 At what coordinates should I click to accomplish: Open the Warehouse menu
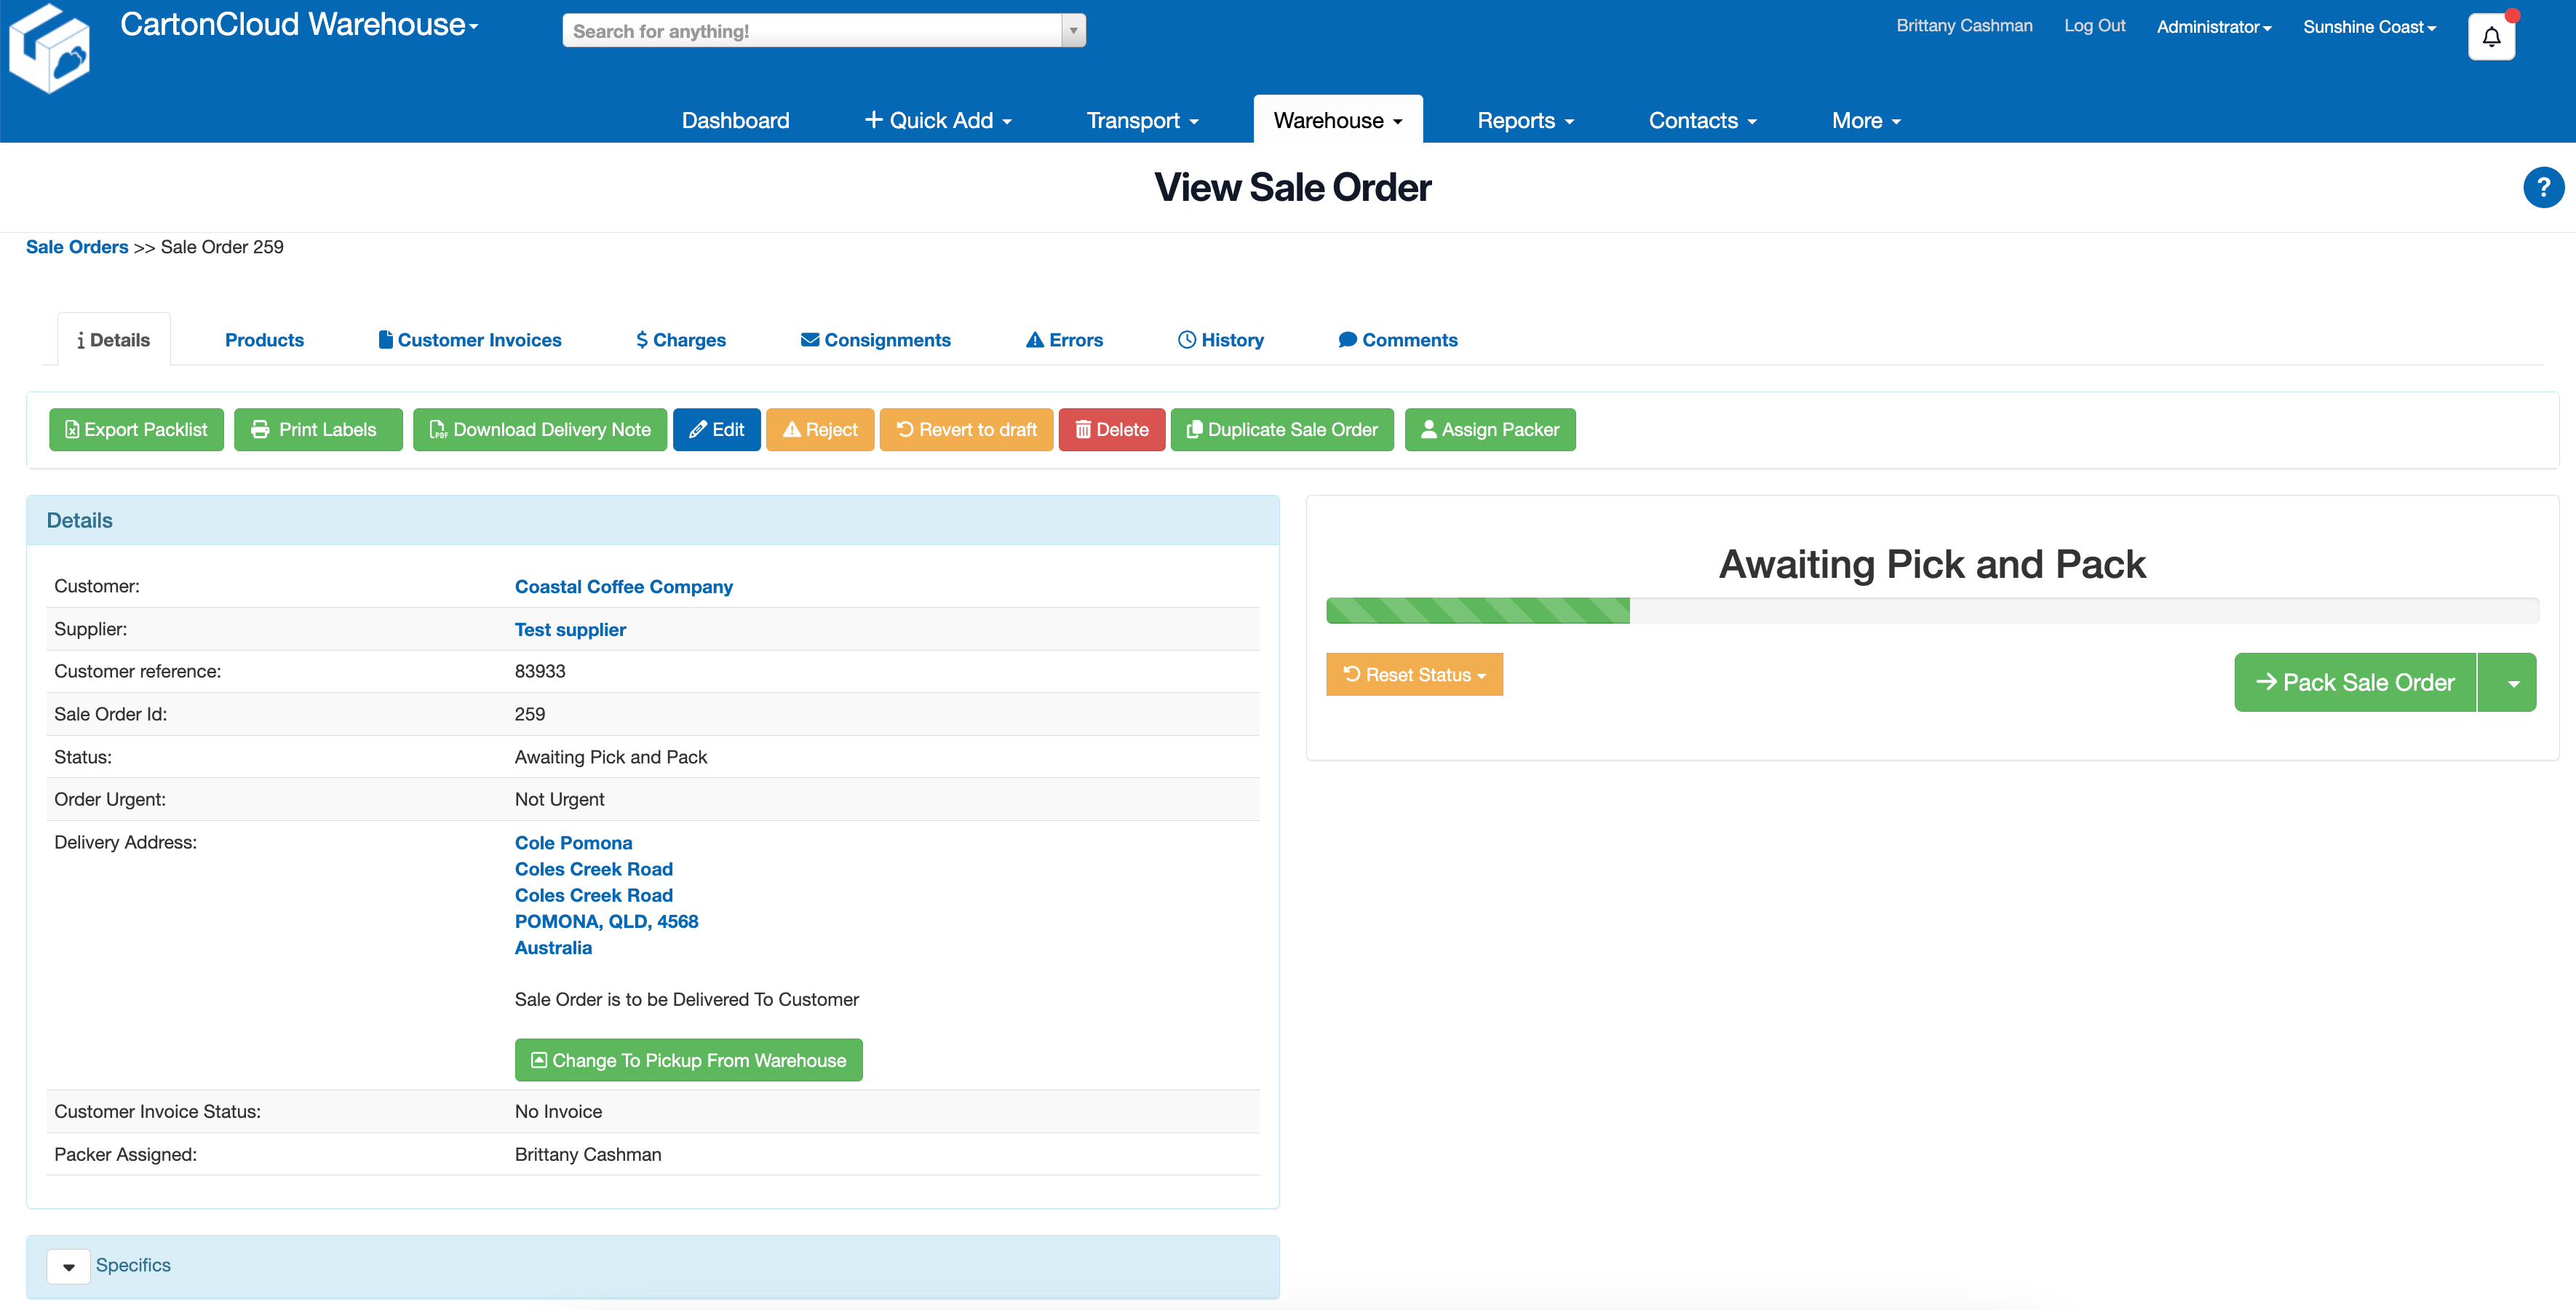click(x=1338, y=120)
